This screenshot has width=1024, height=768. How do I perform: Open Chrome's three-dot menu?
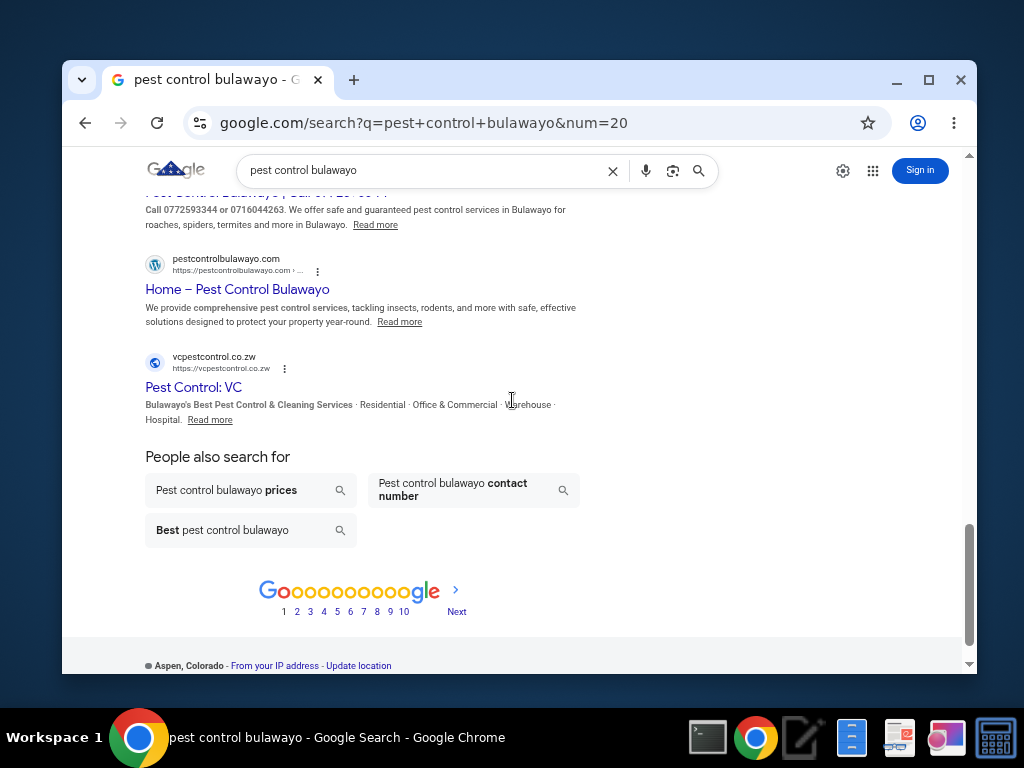coord(953,123)
